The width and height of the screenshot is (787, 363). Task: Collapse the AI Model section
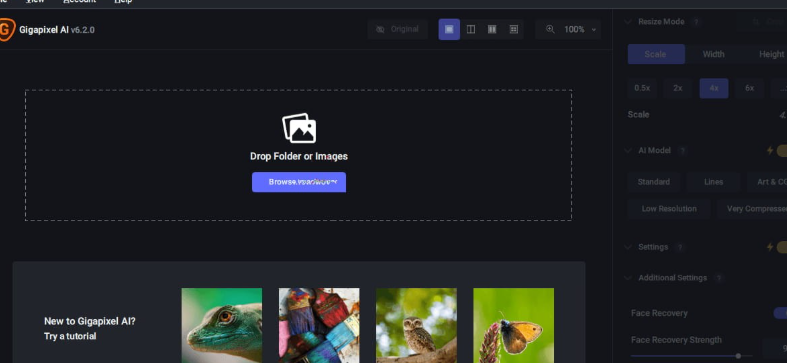coord(628,151)
